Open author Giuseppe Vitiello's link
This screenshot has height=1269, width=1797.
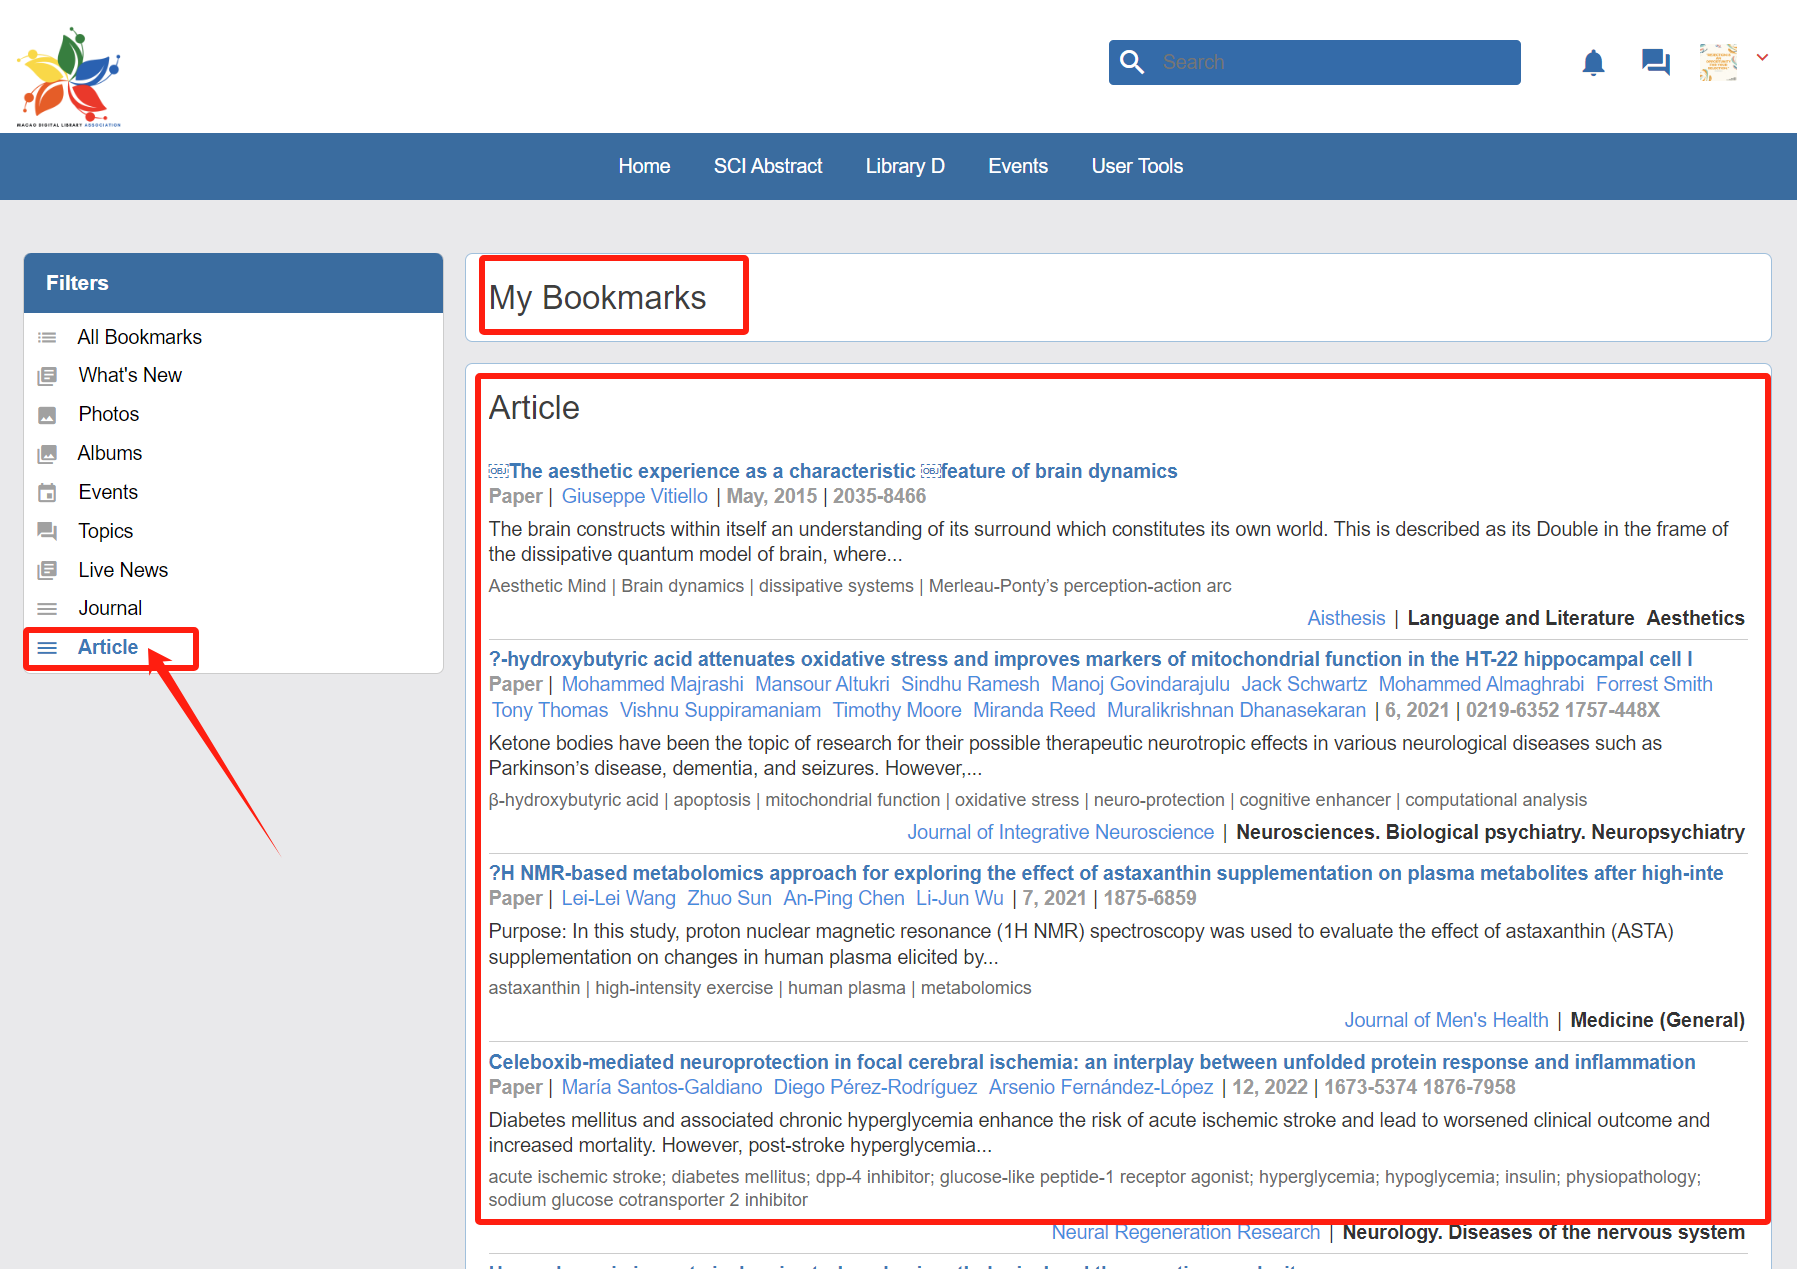point(634,496)
